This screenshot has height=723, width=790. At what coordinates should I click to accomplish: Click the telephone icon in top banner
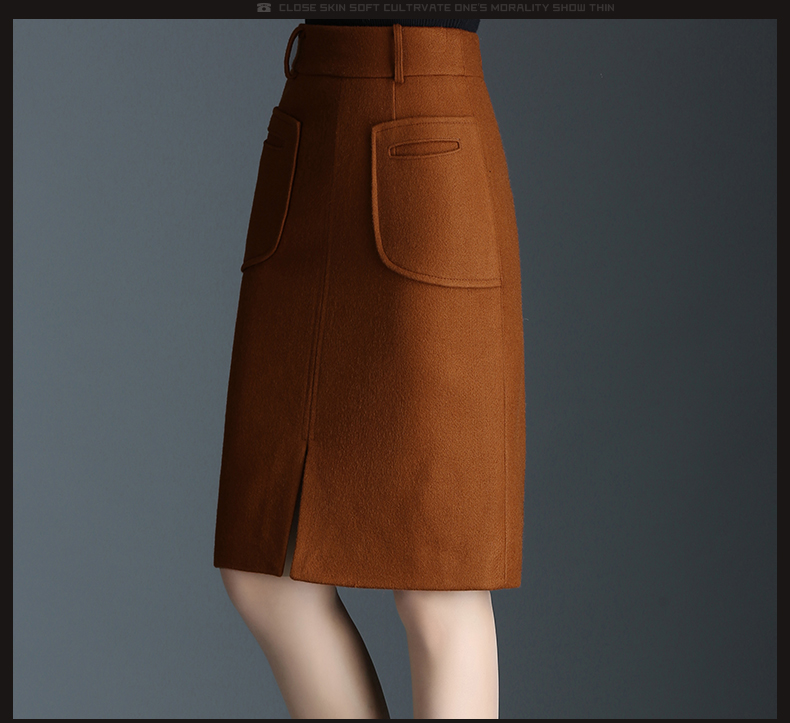[264, 8]
